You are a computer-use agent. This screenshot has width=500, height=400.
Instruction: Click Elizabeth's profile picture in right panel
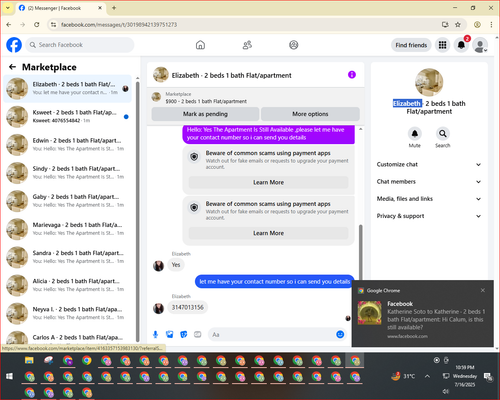pyautogui.click(x=429, y=82)
